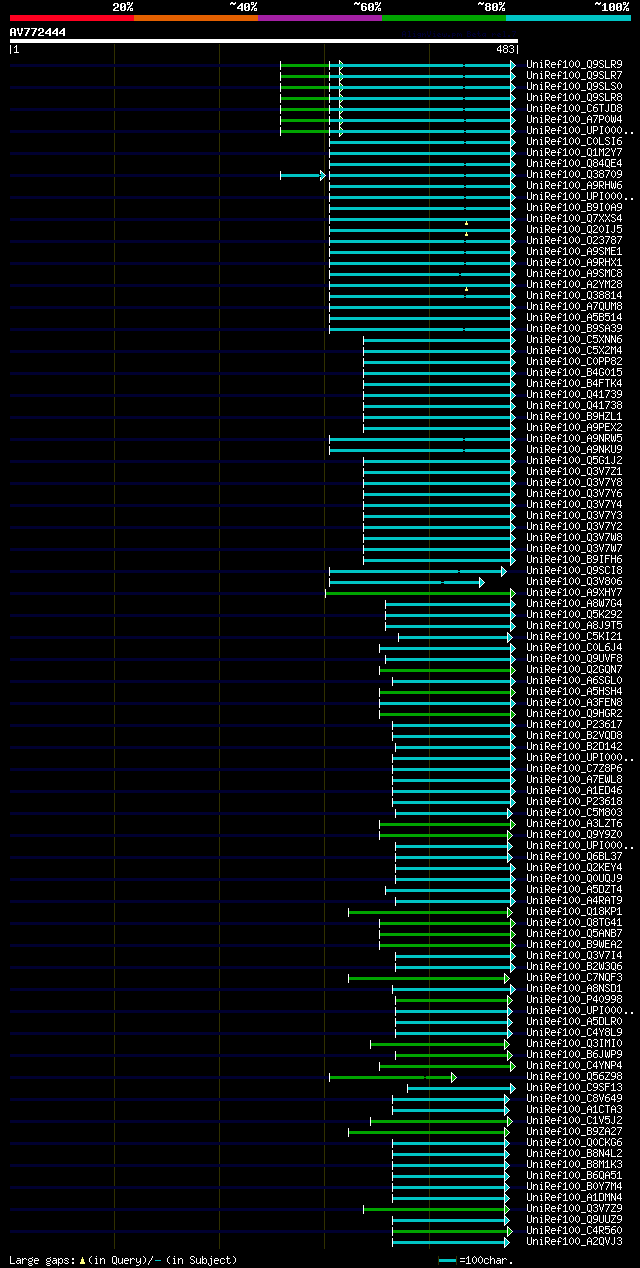Select the UniRef100_Q38814 label
The width and height of the screenshot is (640, 1268).
click(x=574, y=296)
